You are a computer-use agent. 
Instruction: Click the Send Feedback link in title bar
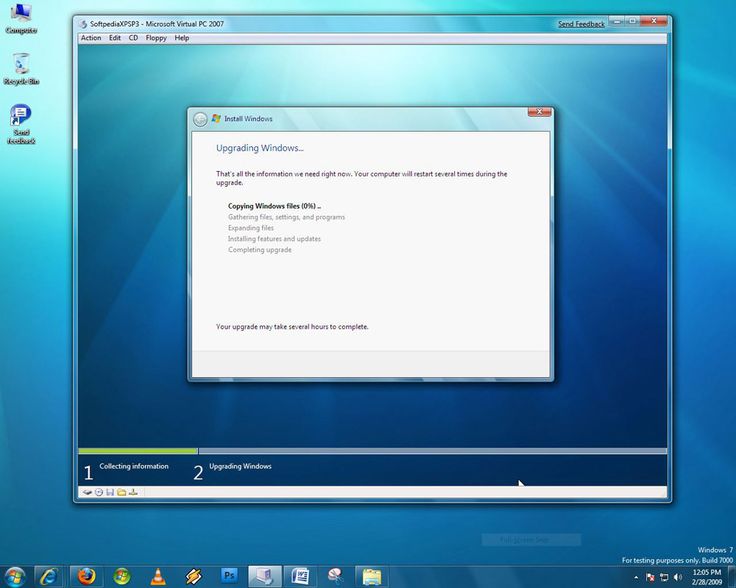point(581,24)
